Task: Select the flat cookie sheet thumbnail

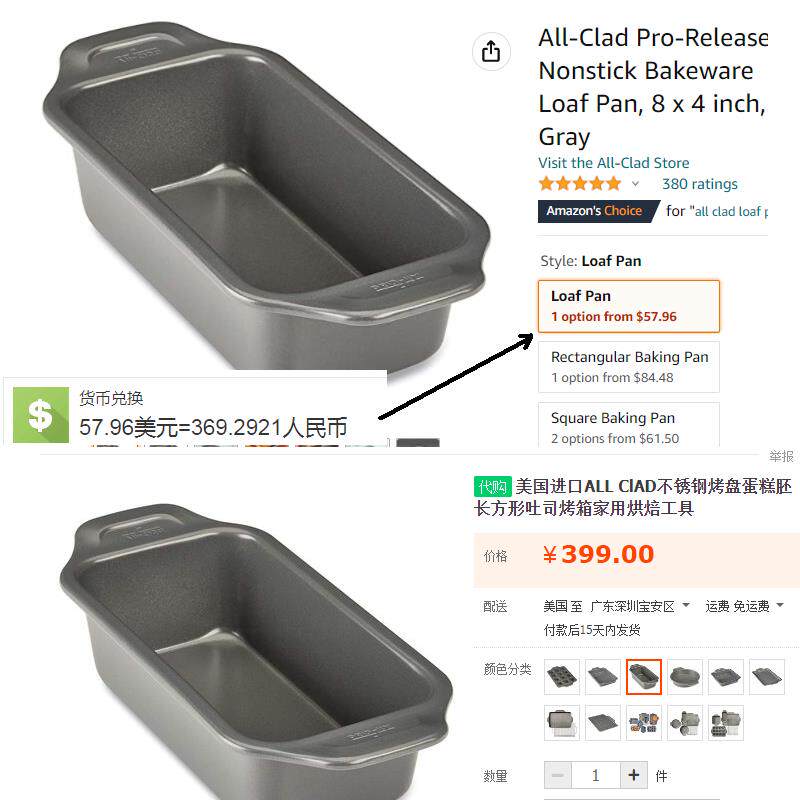Action: pyautogui.click(x=603, y=722)
